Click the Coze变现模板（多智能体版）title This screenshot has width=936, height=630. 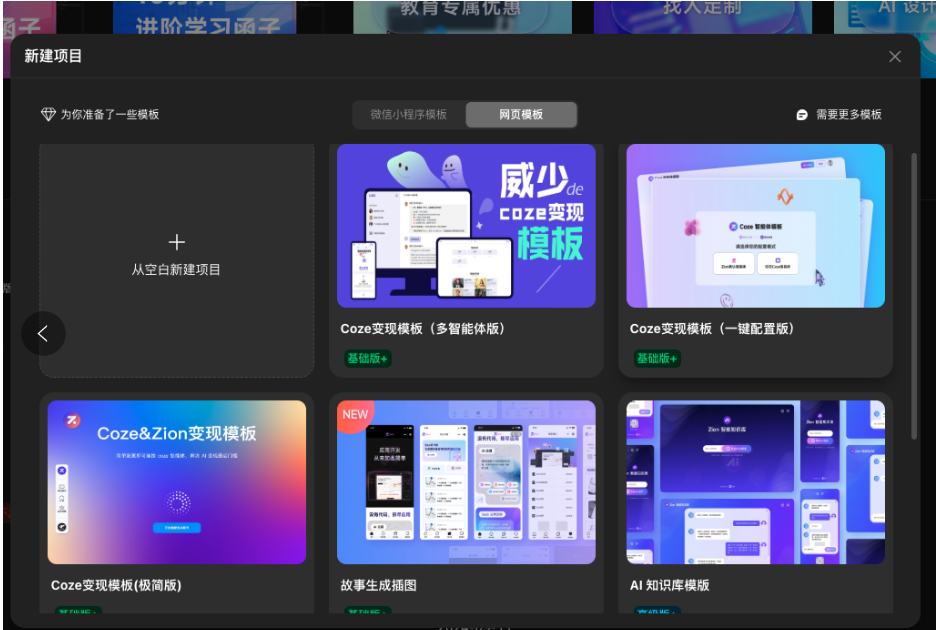(423, 328)
